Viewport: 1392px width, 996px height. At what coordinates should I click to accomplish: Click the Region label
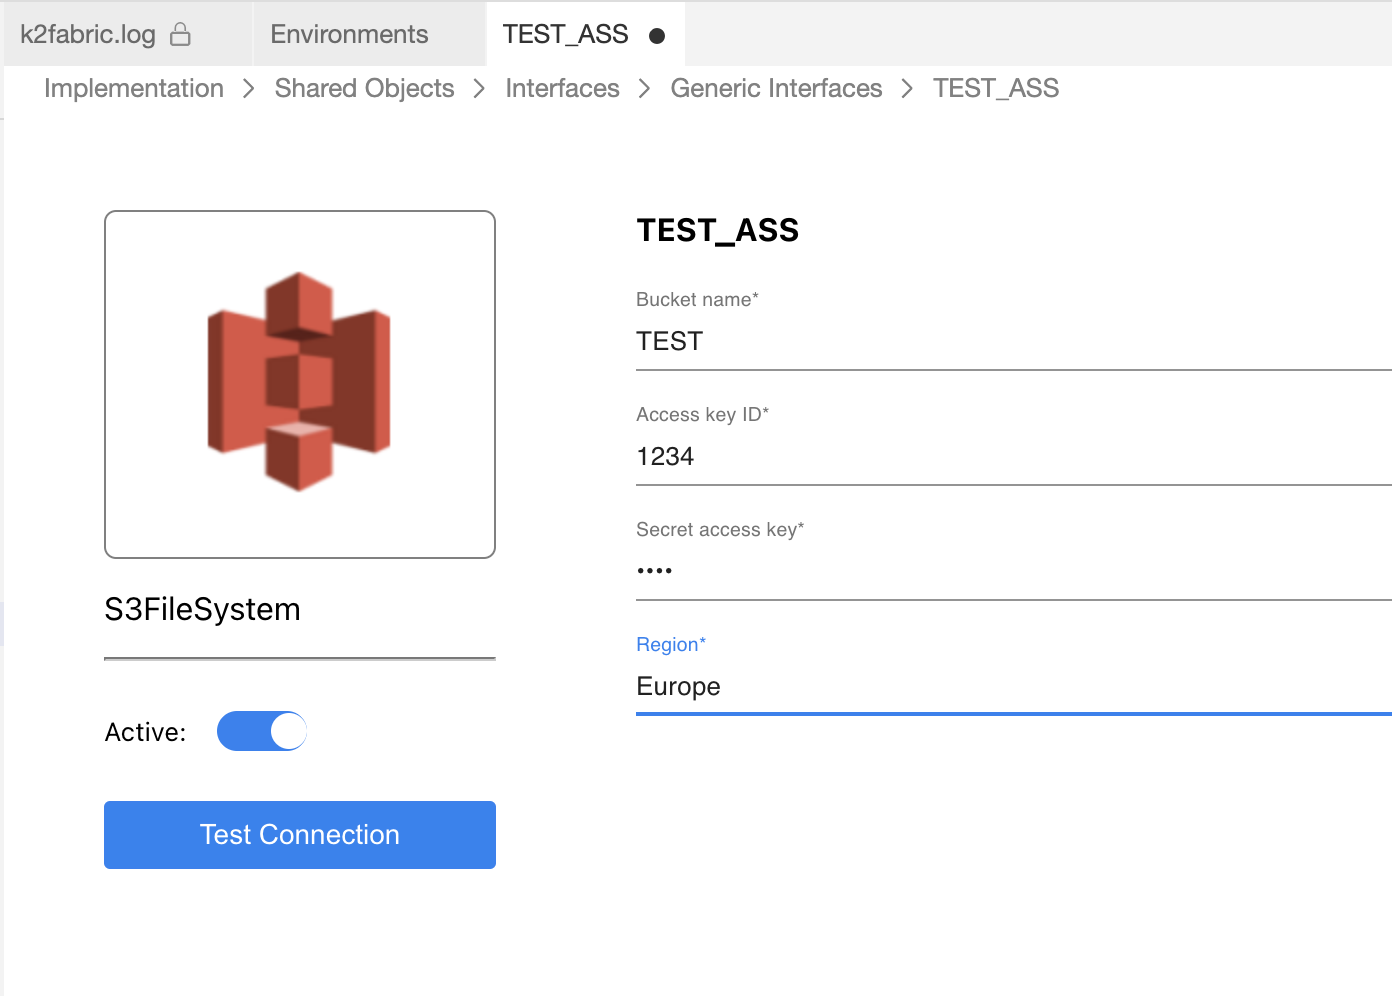click(x=671, y=644)
